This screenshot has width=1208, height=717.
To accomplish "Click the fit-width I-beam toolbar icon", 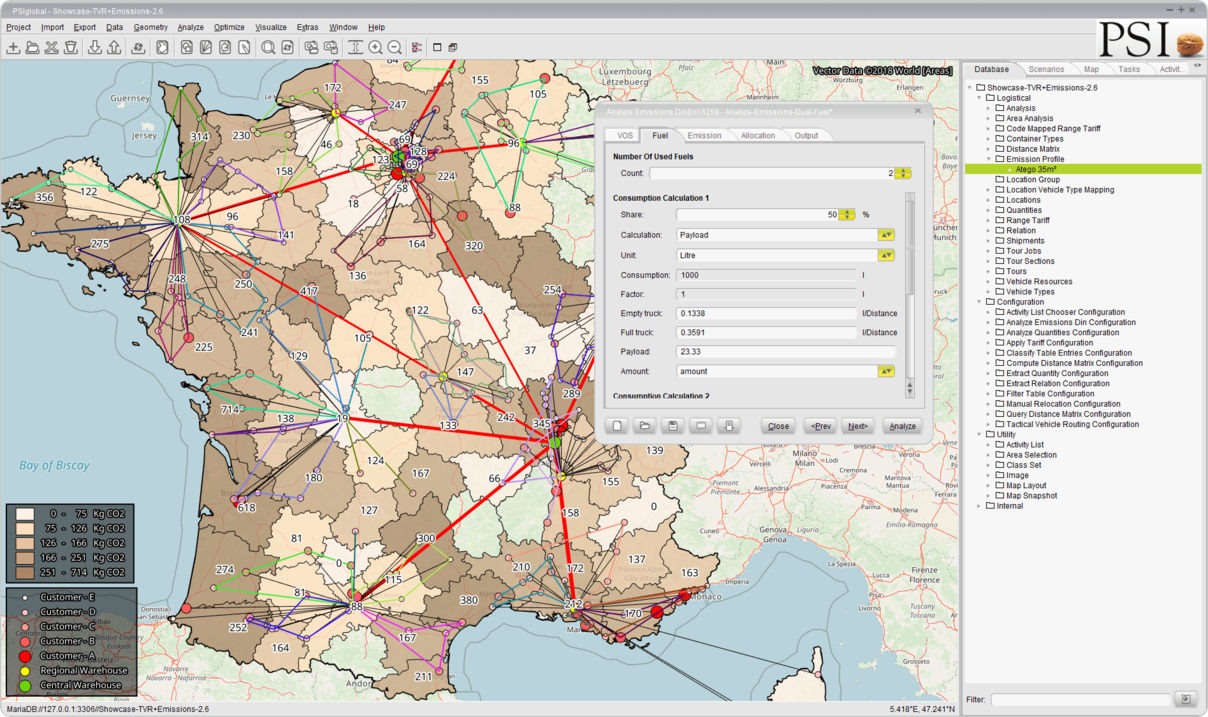I will (355, 47).
